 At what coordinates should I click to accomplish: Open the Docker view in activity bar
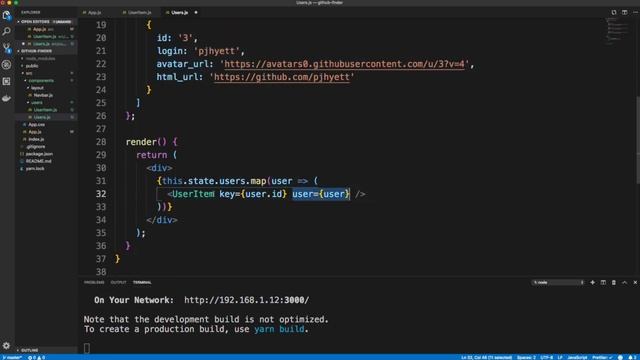coord(7,98)
